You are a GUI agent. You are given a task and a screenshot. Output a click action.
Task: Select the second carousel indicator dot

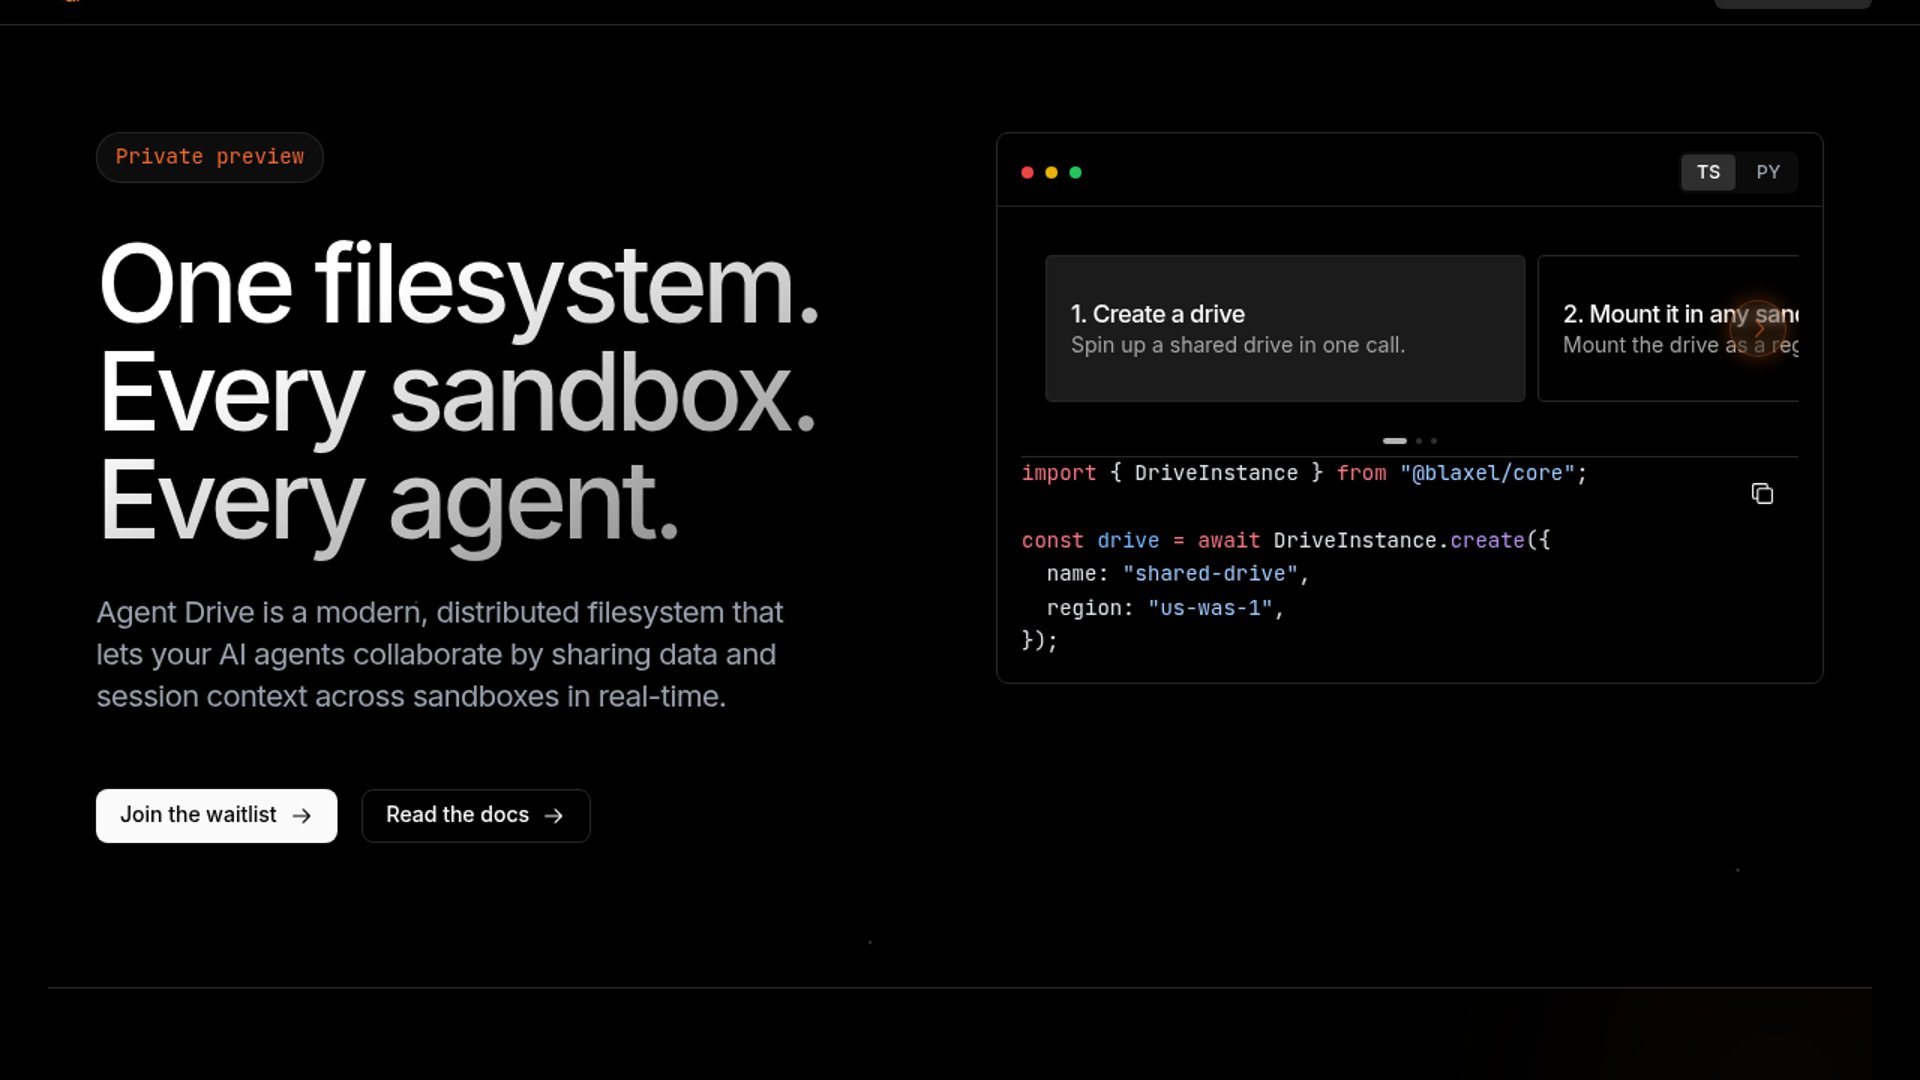[1419, 441]
